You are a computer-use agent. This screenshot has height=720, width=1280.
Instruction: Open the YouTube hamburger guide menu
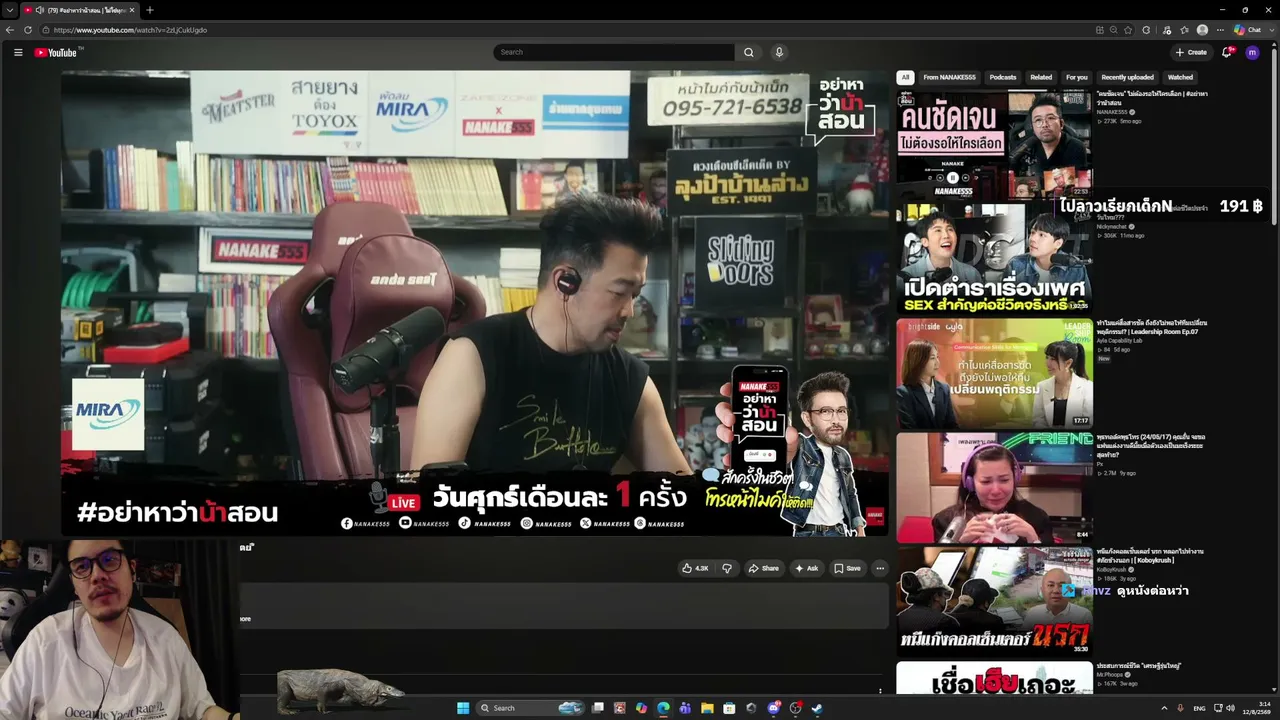18,52
